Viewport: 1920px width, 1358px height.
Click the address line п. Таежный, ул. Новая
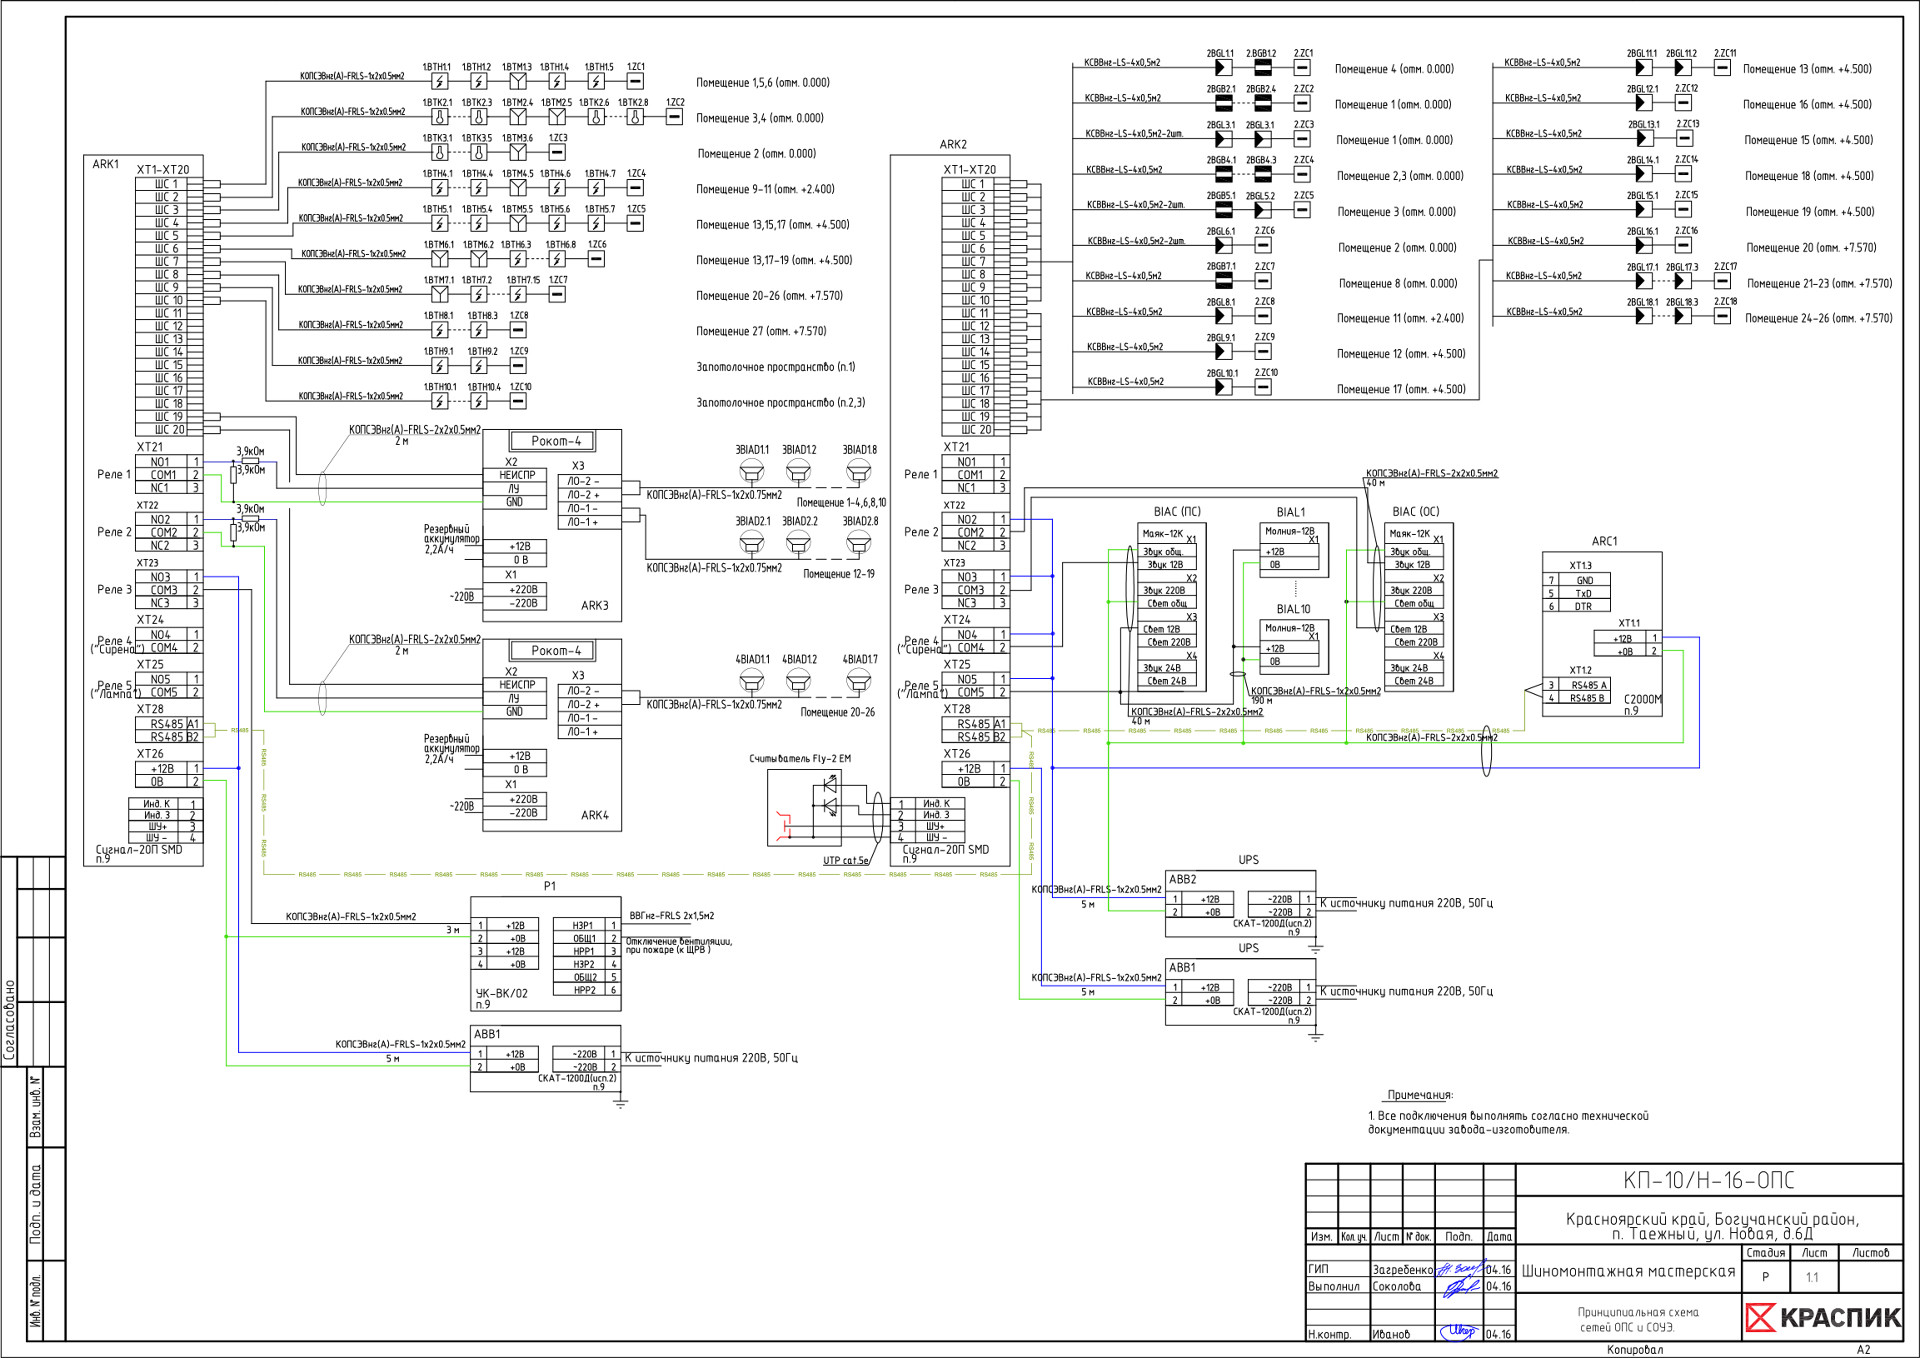tap(1711, 1234)
